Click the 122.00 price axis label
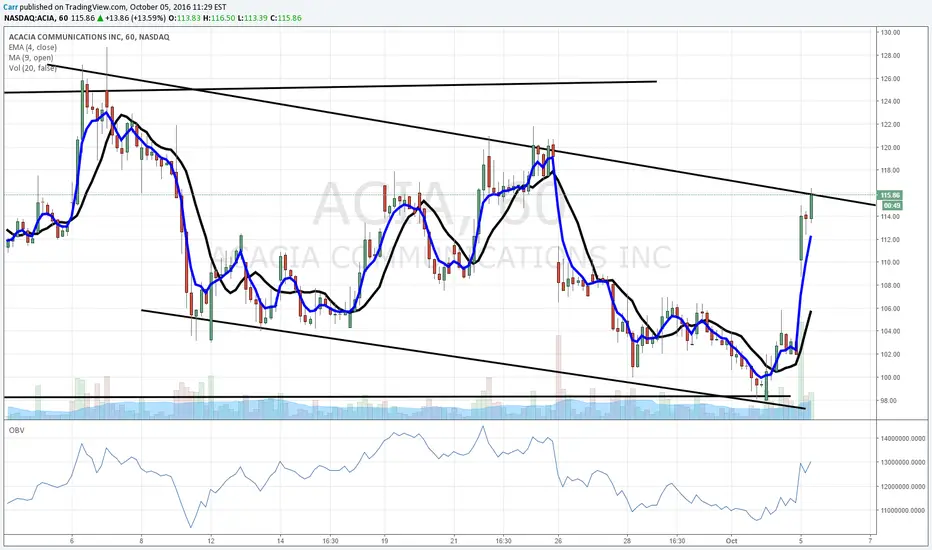Viewport: 932px width, 550px height. pyautogui.click(x=891, y=125)
